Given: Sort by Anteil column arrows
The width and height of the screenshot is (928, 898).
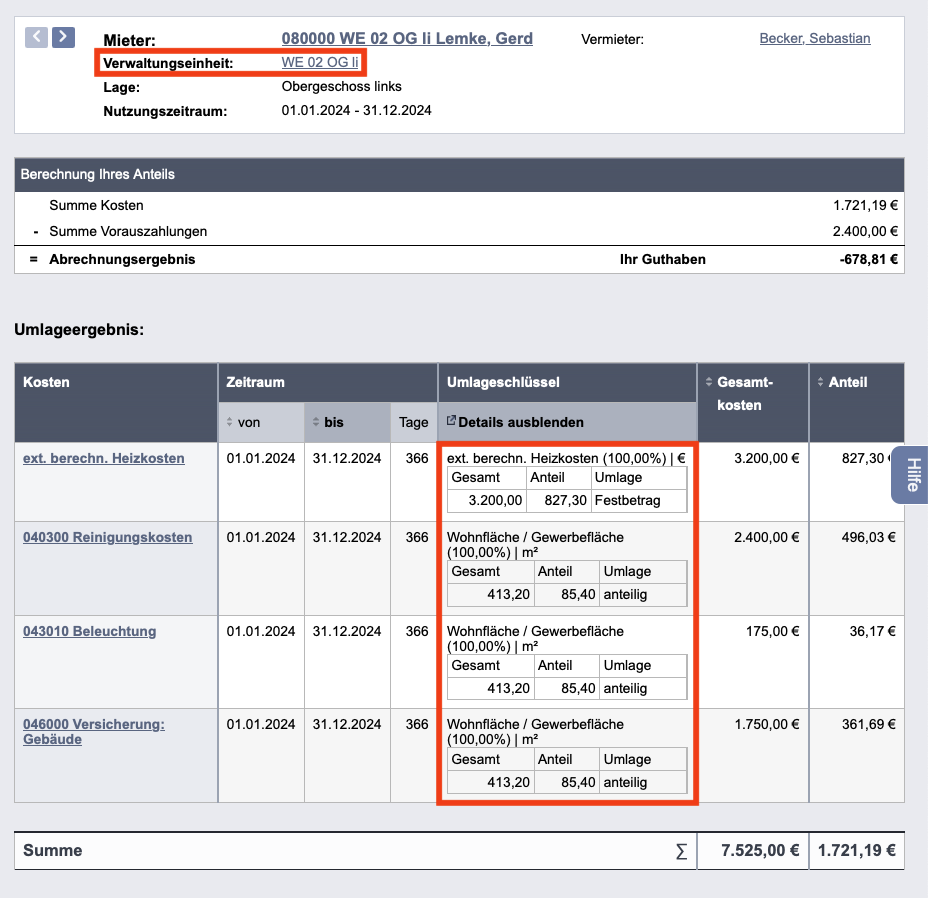Looking at the screenshot, I should click(x=820, y=382).
